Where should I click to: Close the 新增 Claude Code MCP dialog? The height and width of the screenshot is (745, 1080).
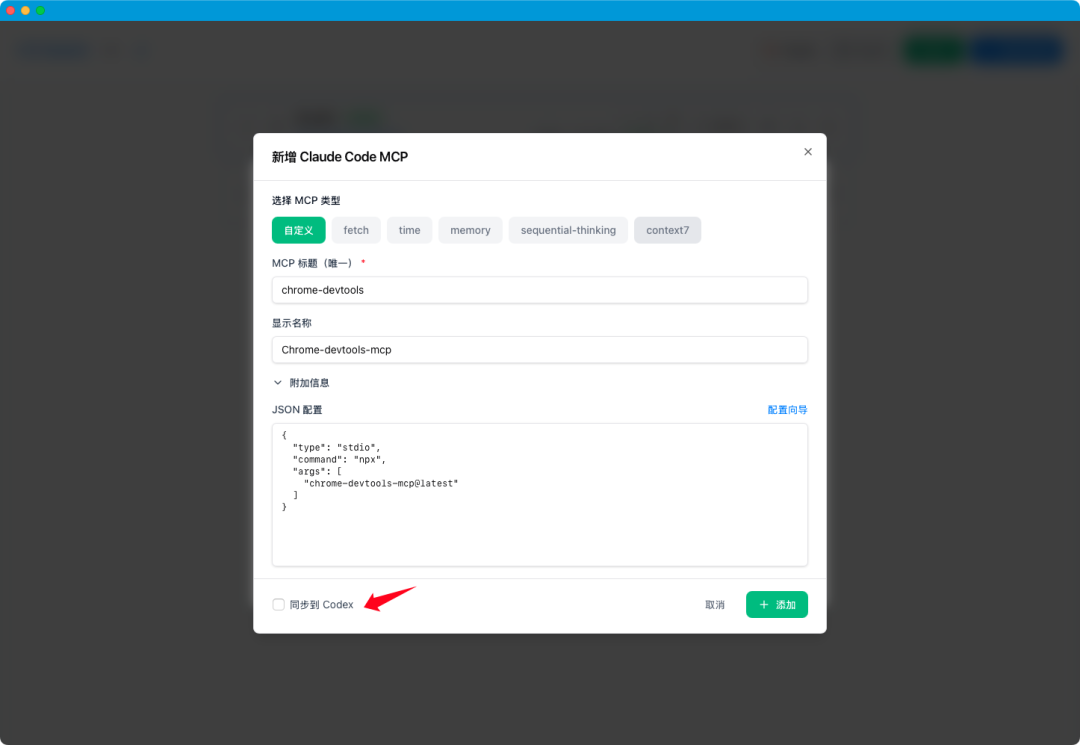click(x=808, y=152)
